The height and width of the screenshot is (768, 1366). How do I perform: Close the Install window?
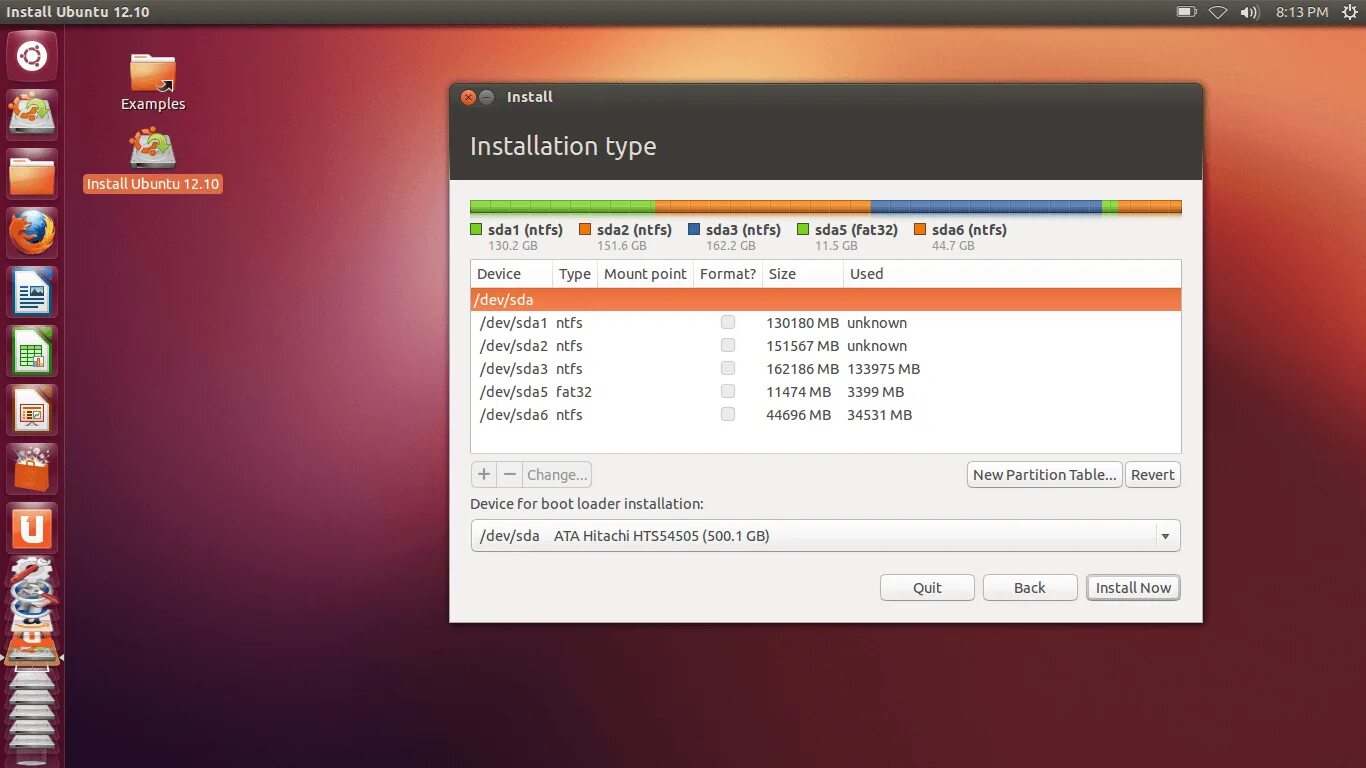(x=468, y=97)
